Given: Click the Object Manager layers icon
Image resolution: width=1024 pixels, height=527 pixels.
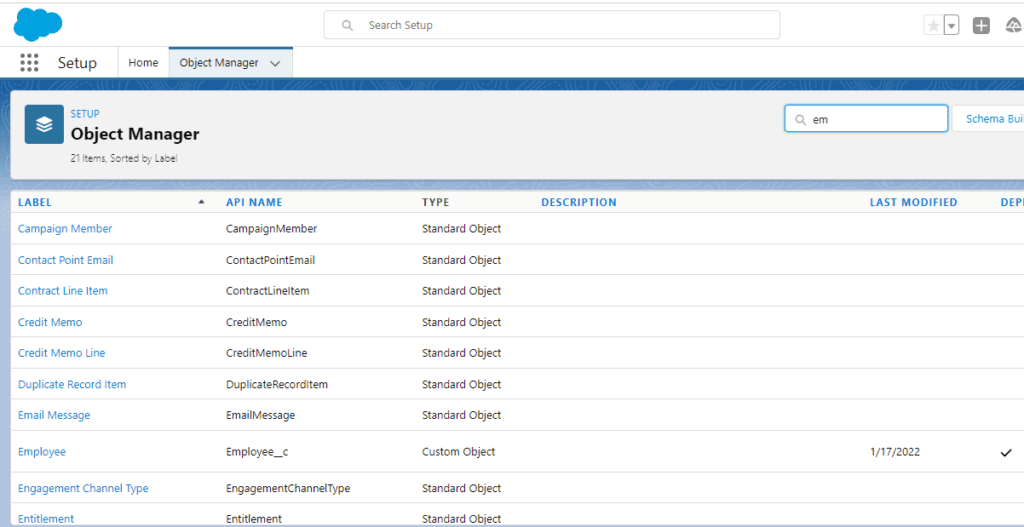Looking at the screenshot, I should pyautogui.click(x=44, y=124).
